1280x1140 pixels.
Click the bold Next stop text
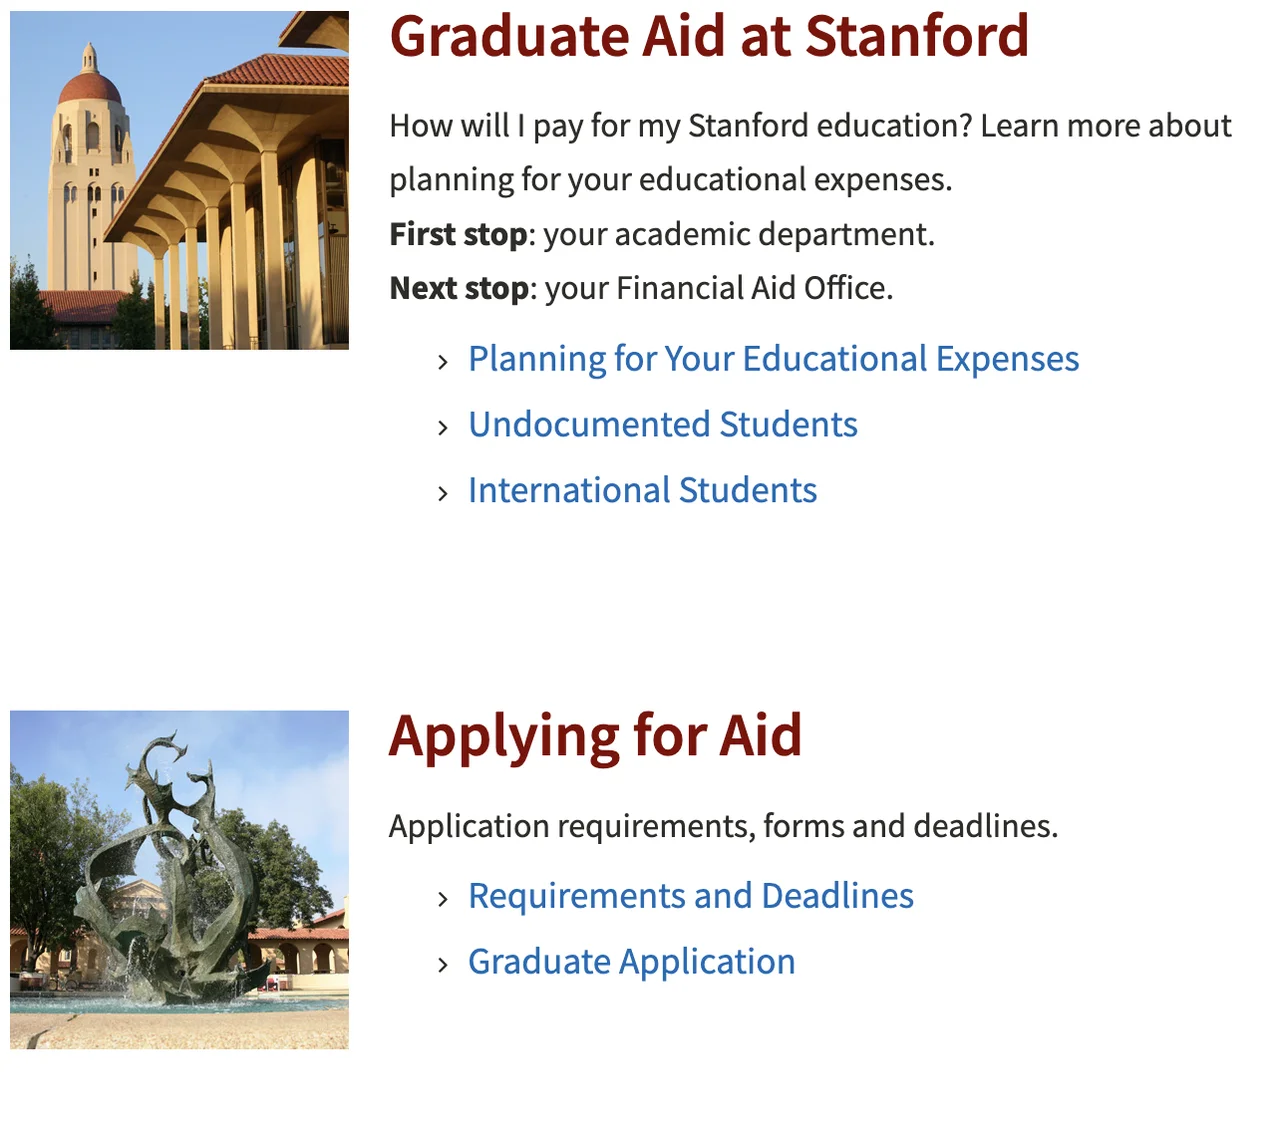coord(459,288)
